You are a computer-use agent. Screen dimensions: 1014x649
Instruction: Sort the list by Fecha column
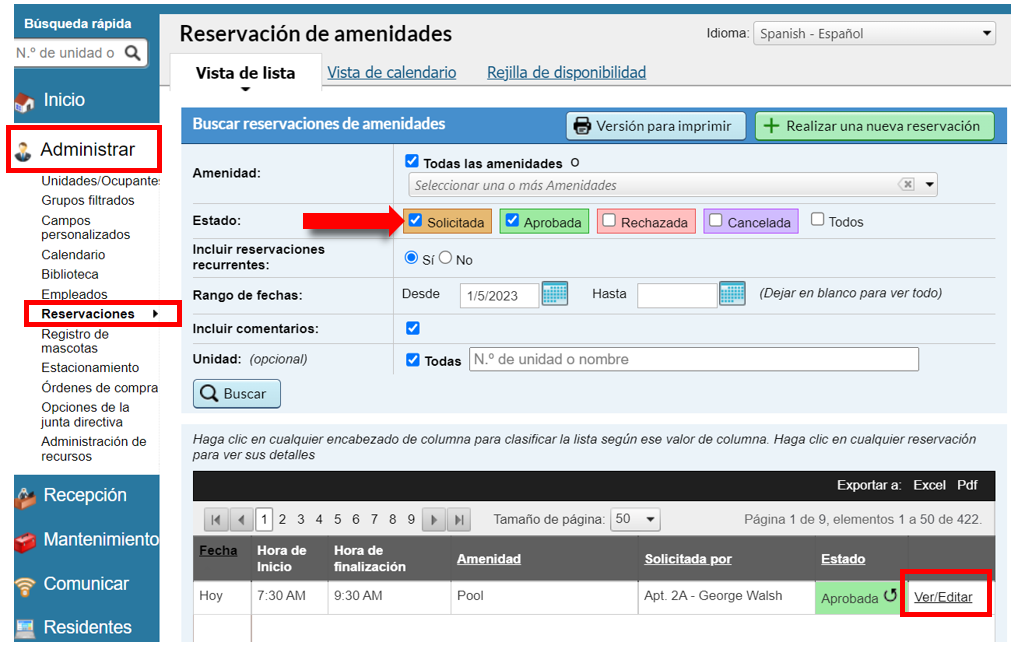click(218, 551)
